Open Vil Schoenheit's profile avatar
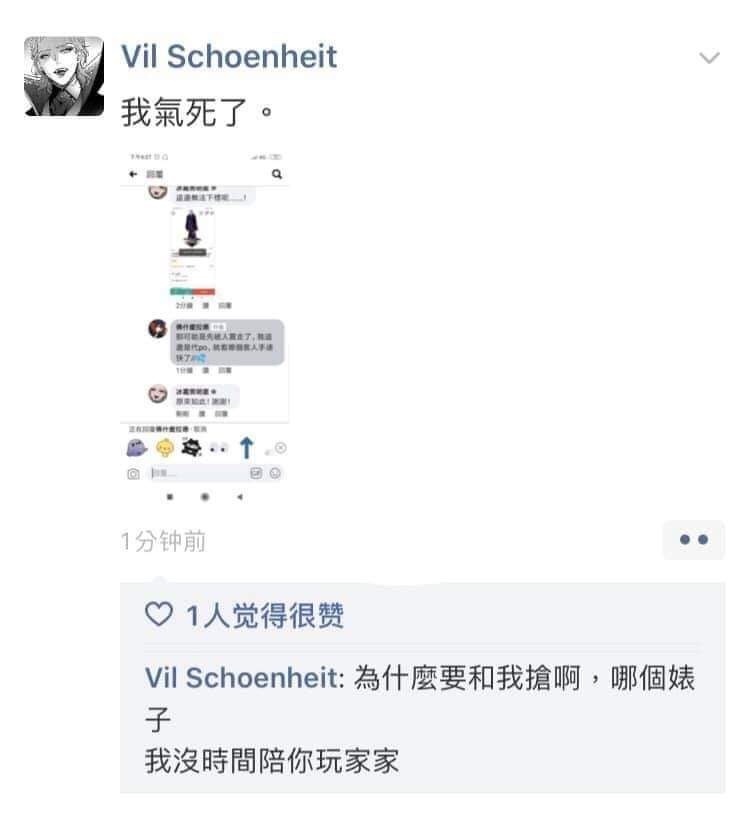The height and width of the screenshot is (825, 750). tap(64, 76)
